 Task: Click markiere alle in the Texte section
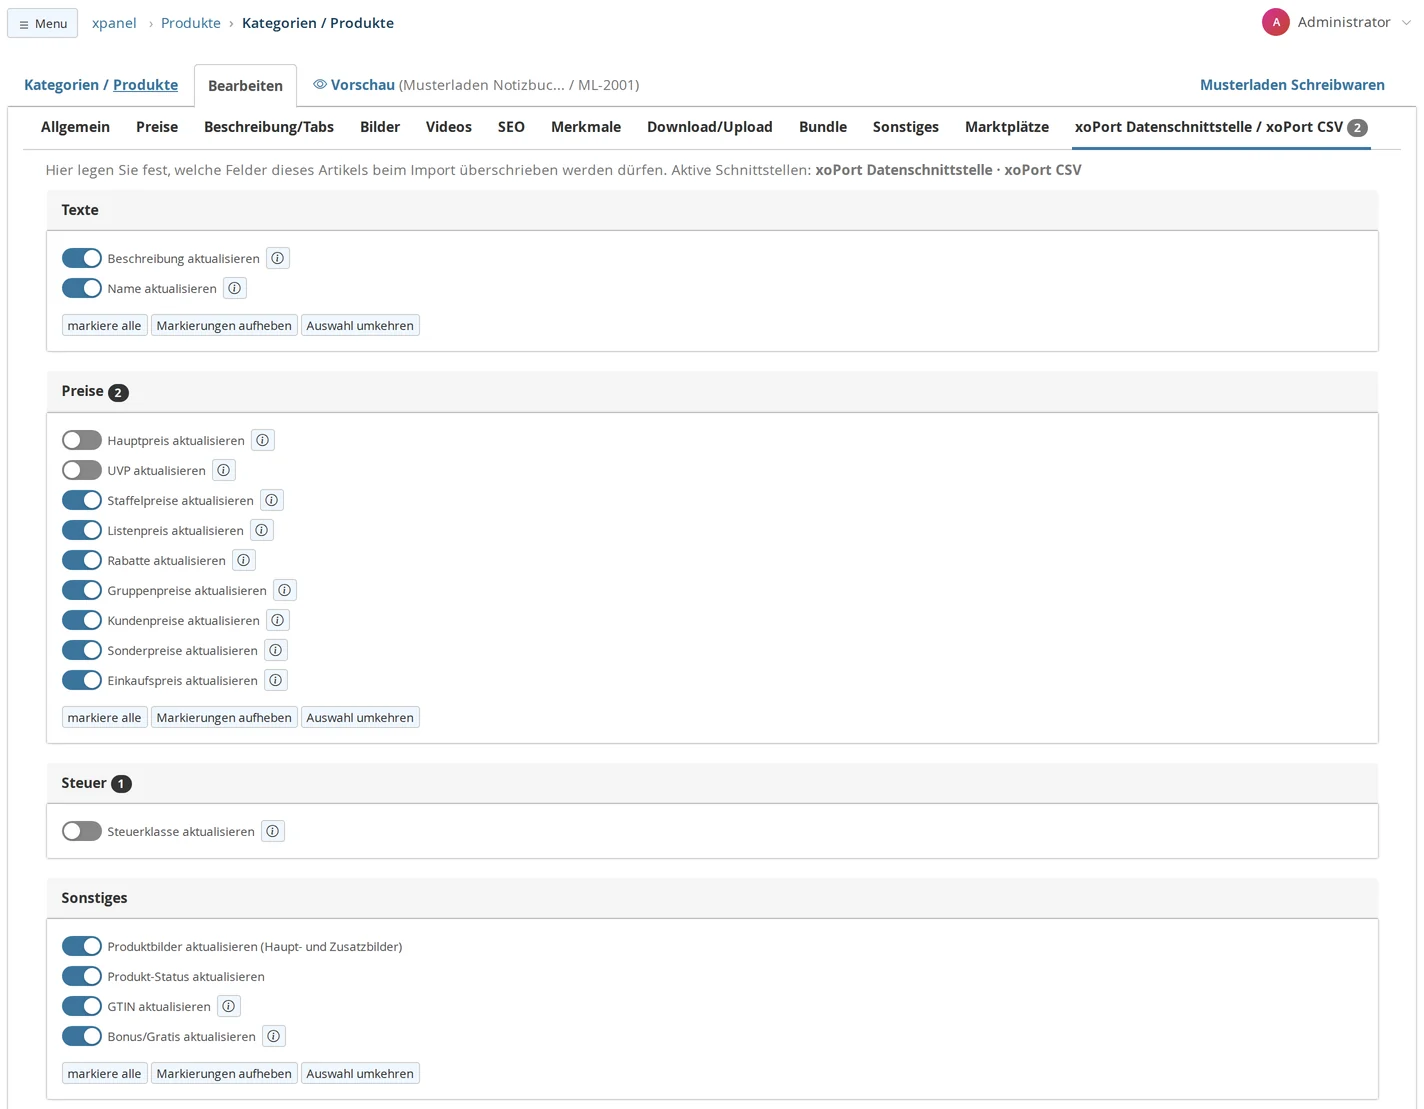(x=104, y=326)
